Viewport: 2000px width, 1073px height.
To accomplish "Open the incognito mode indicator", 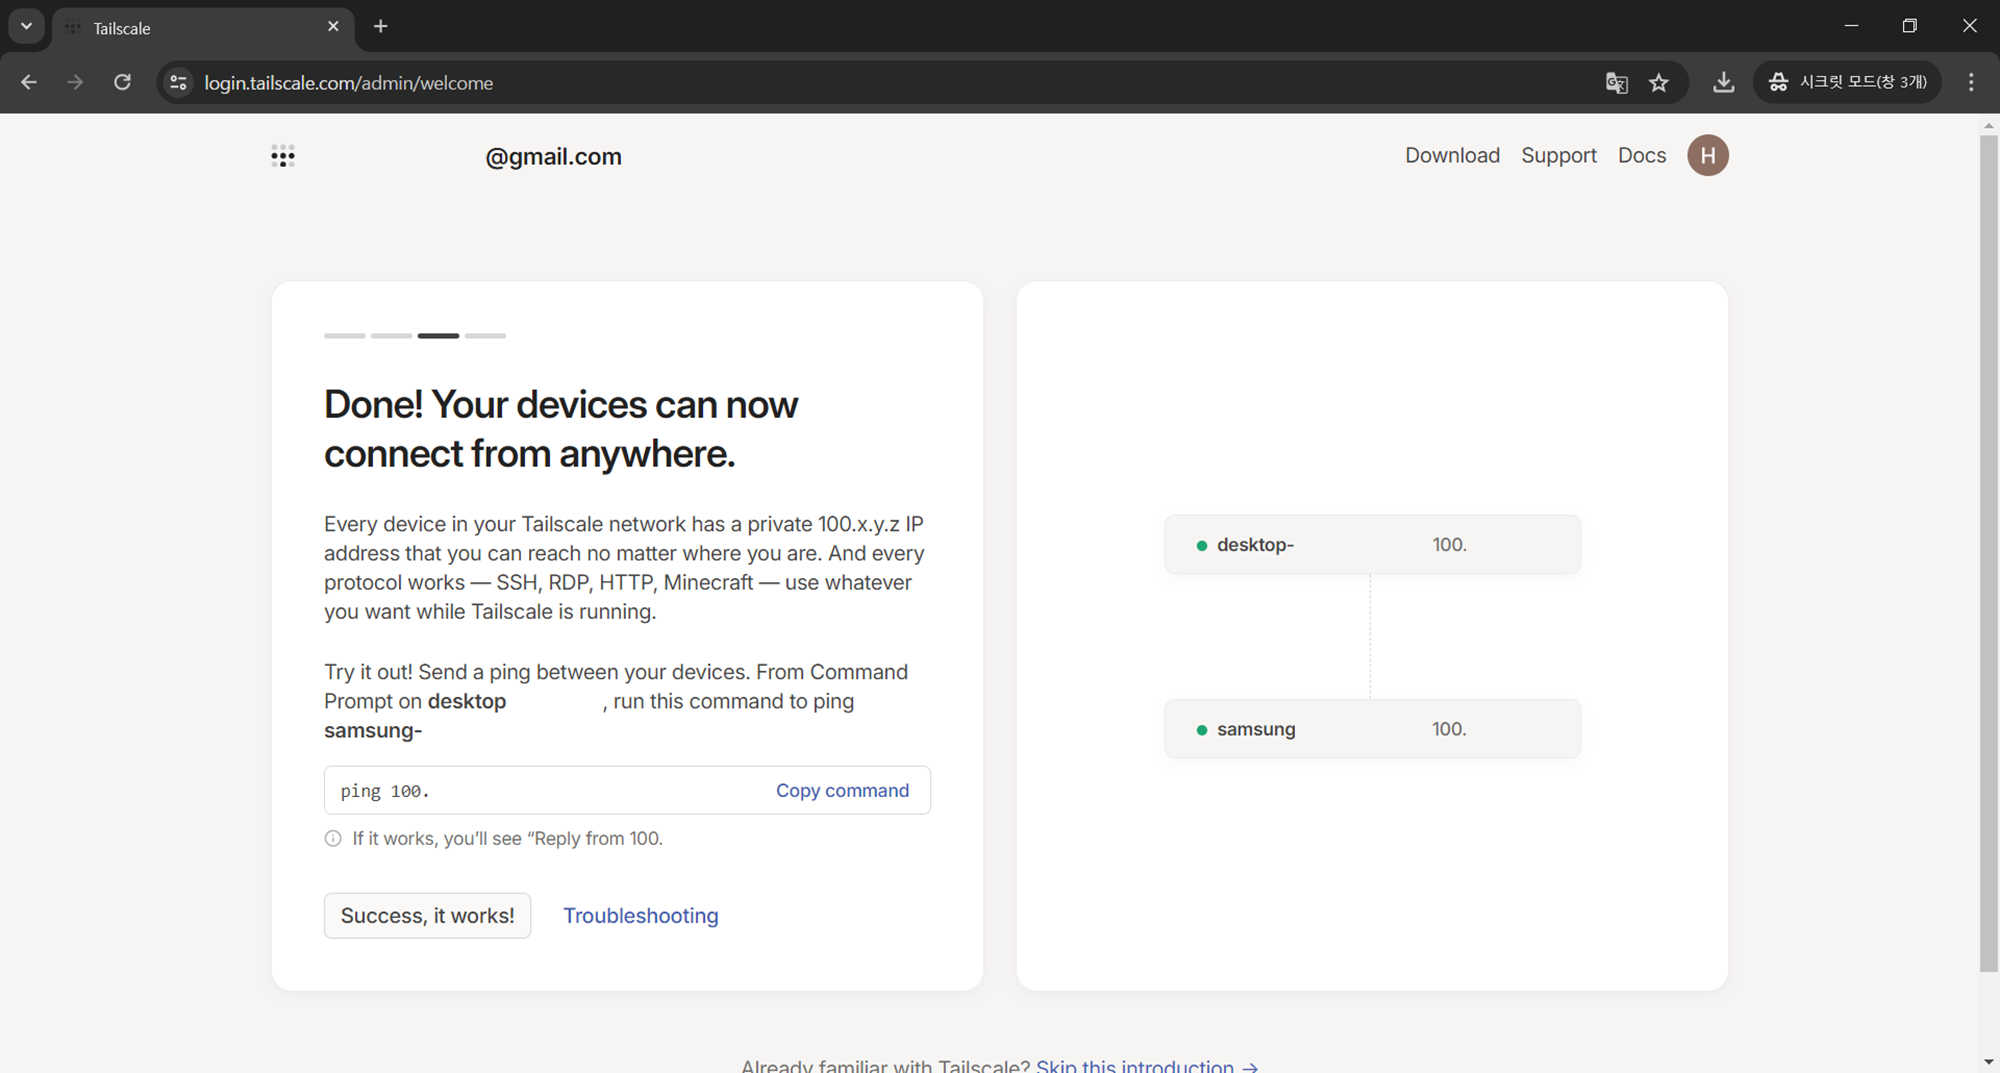I will (1847, 82).
